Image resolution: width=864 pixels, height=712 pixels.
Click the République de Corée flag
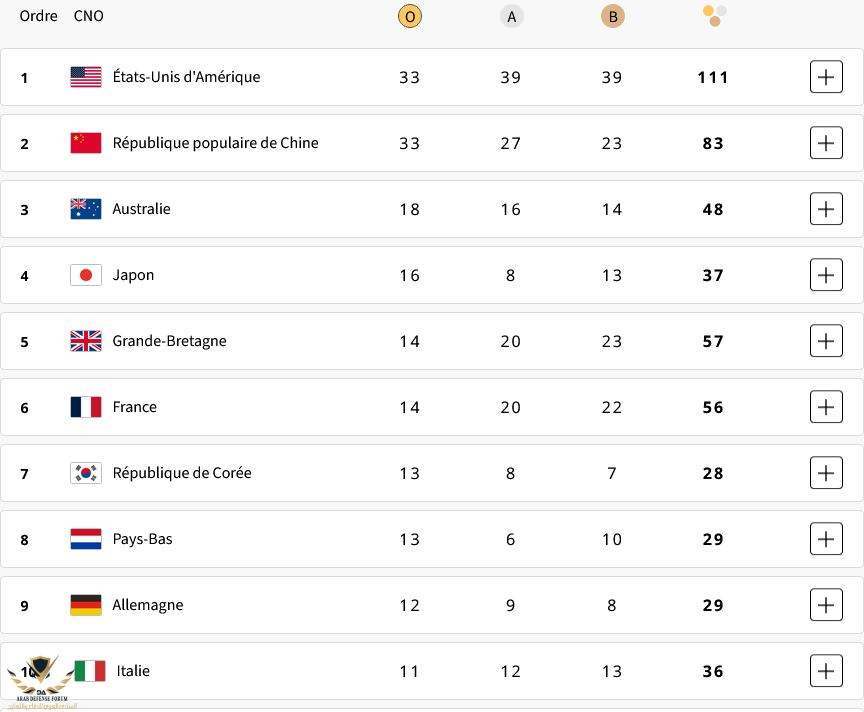point(86,473)
